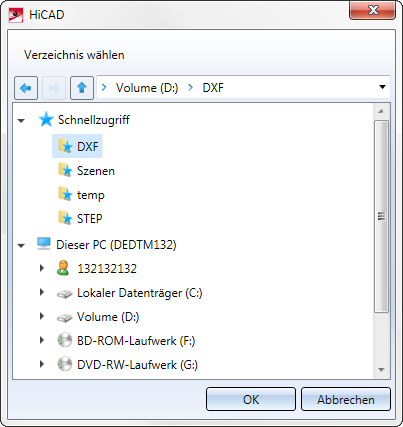This screenshot has width=403, height=427.
Task: Confirm selection with the OK button
Action: point(251,399)
